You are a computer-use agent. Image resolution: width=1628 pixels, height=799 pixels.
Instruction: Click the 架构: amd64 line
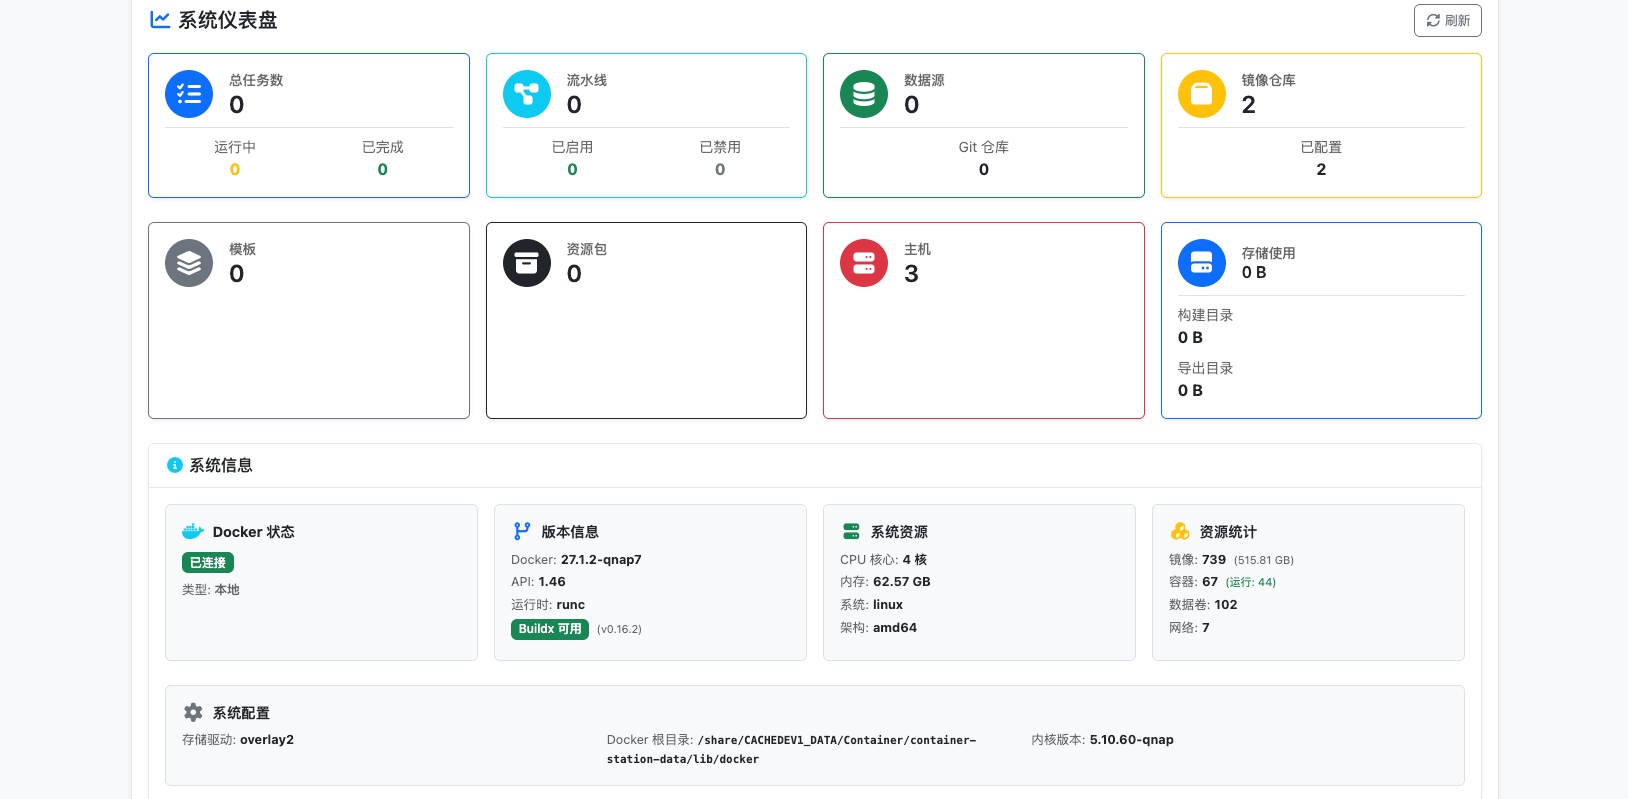pos(878,628)
